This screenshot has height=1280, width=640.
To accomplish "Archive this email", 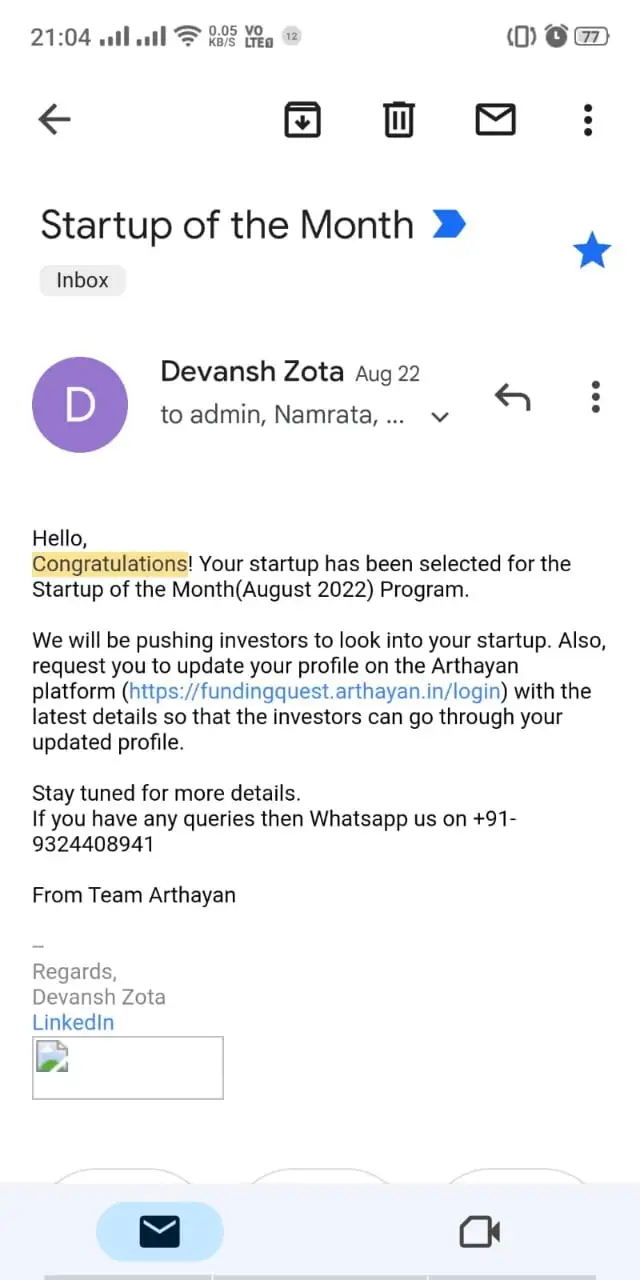I will tap(303, 120).
